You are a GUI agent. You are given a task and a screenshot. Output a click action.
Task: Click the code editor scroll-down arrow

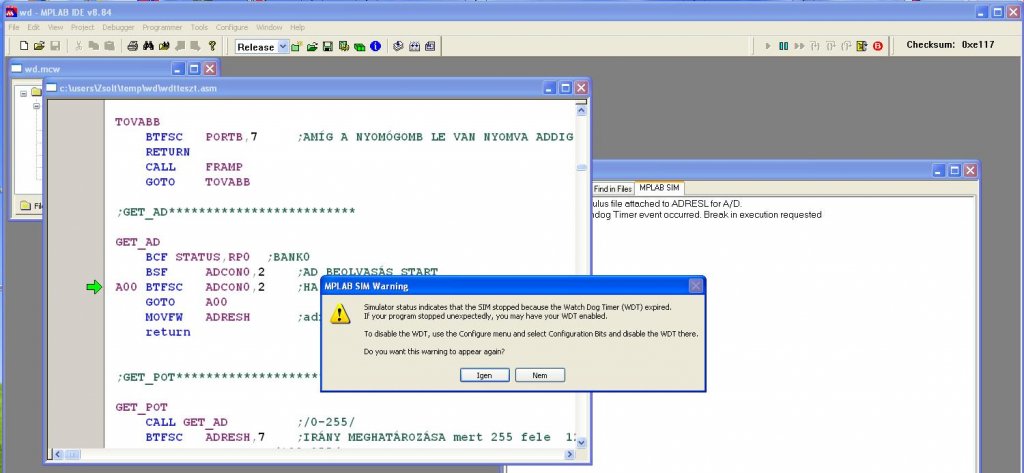pyautogui.click(x=581, y=442)
